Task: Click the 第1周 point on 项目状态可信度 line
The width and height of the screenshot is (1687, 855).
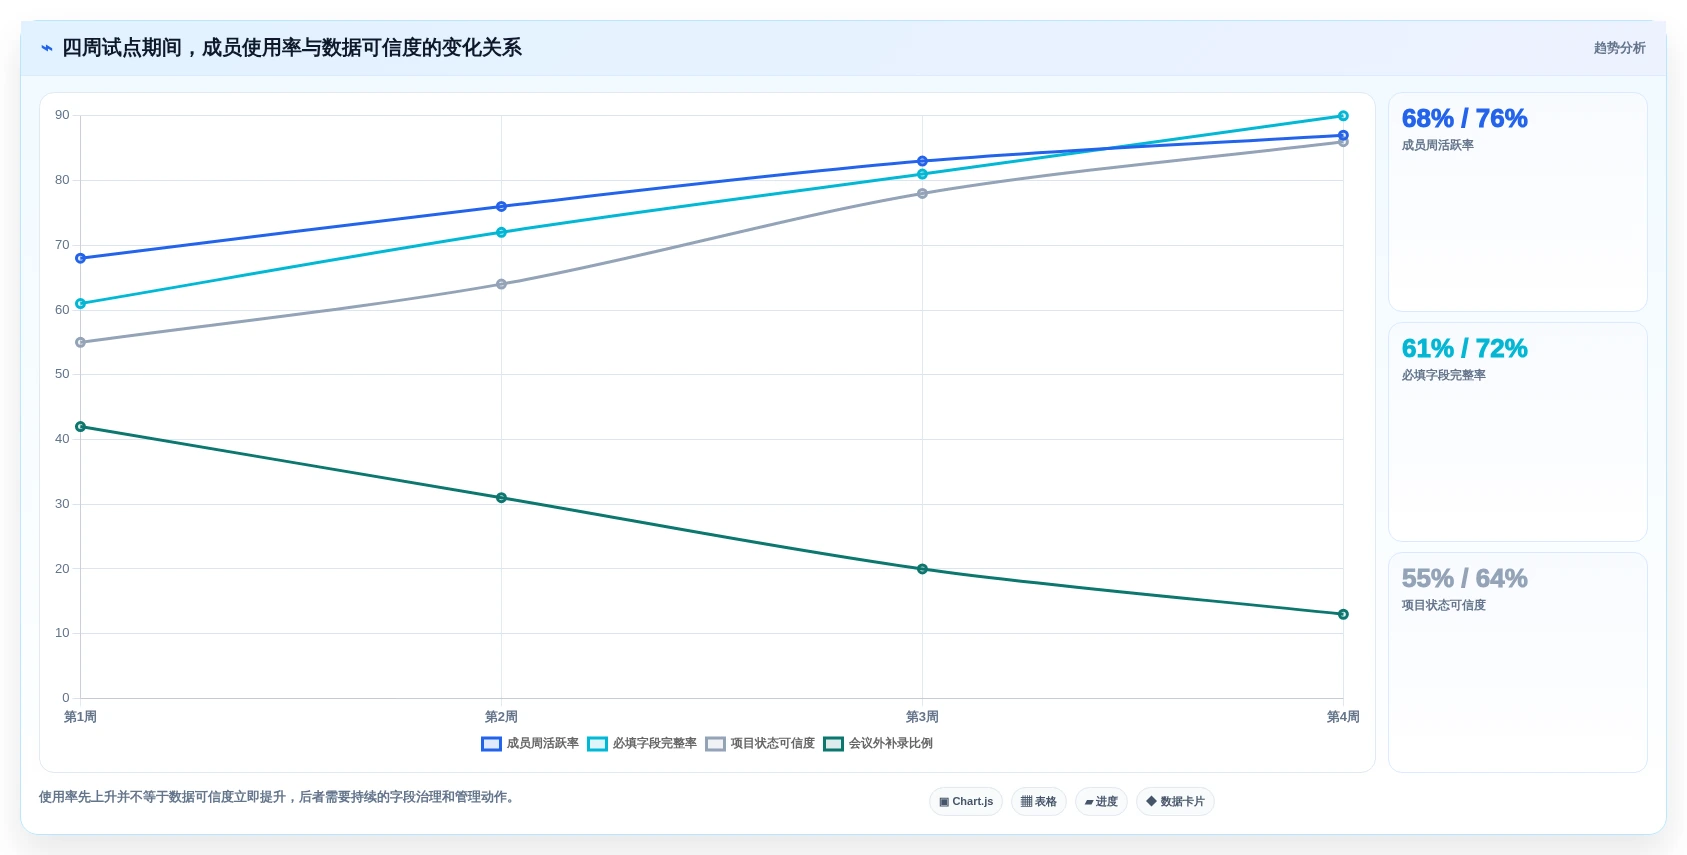Action: point(81,343)
